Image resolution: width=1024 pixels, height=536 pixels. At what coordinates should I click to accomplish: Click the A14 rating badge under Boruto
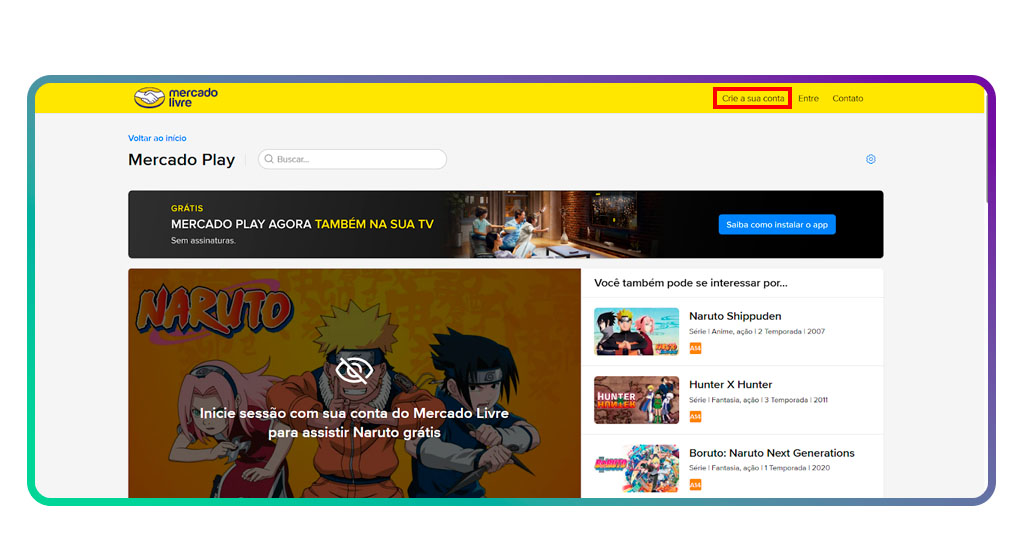695,484
